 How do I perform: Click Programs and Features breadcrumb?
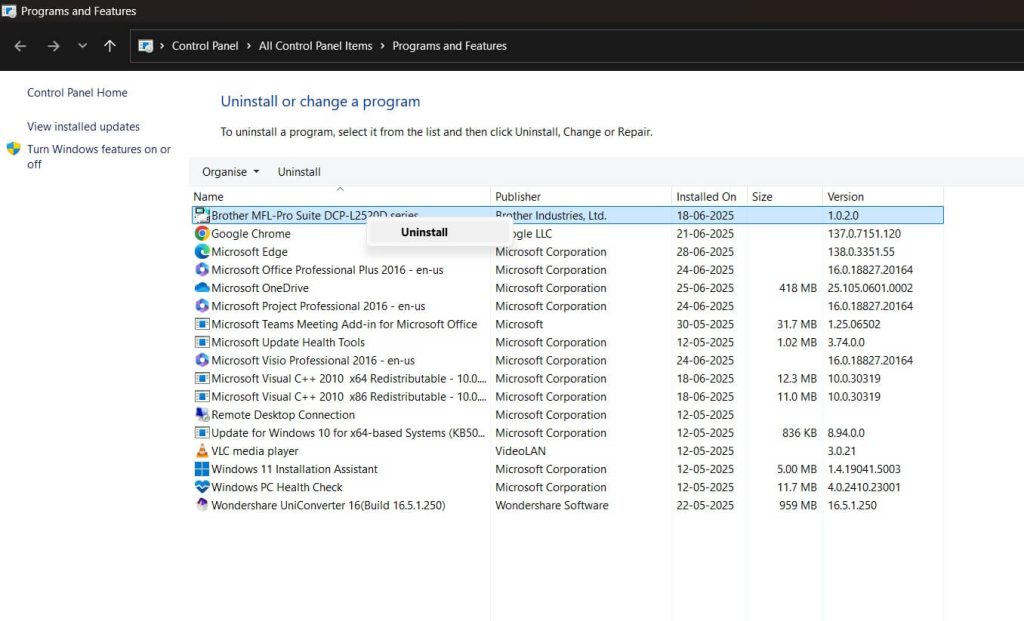tap(449, 46)
